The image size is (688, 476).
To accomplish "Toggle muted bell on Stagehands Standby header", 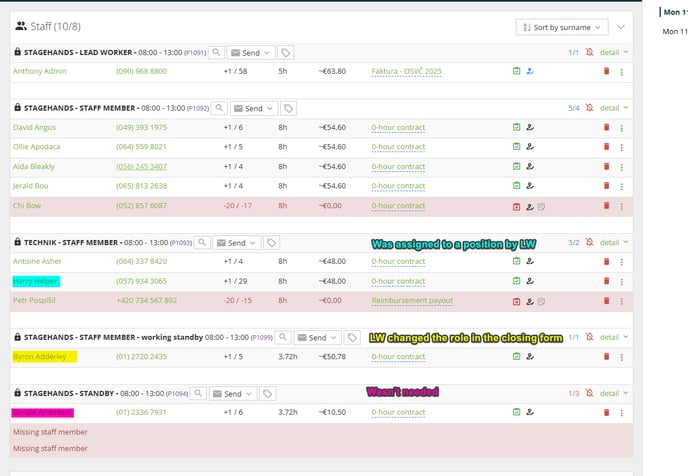I will pyautogui.click(x=589, y=393).
